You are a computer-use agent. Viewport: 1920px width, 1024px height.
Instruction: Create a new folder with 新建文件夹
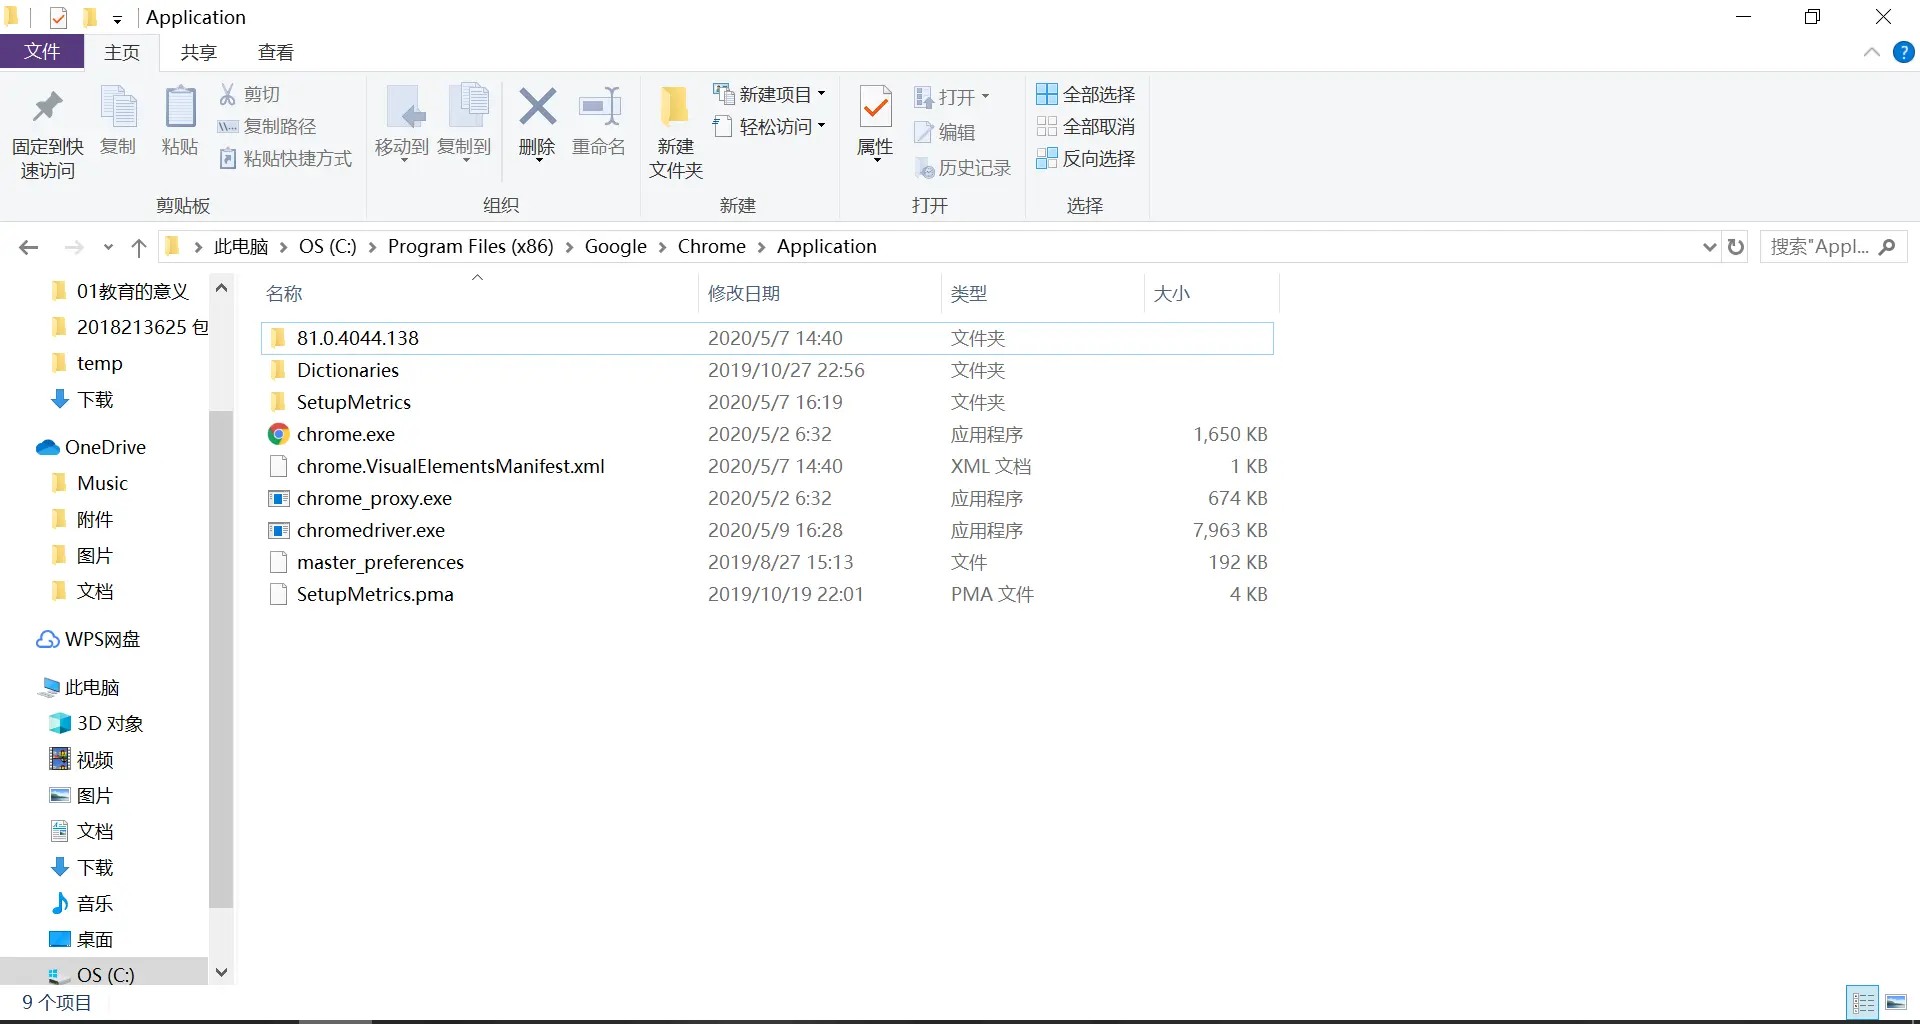coord(676,133)
